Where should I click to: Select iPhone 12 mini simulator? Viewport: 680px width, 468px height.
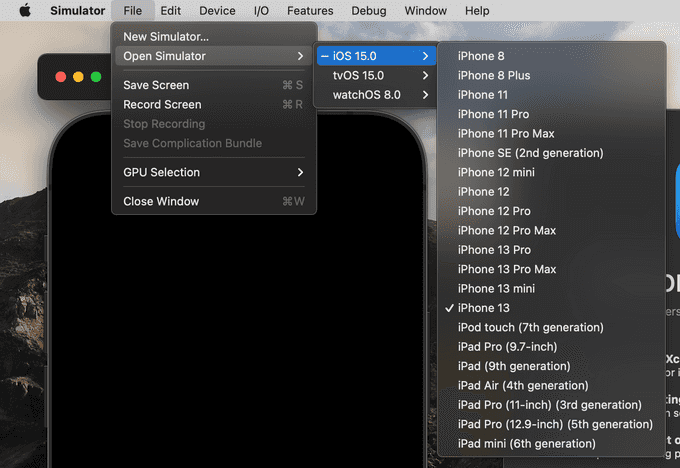pos(552,172)
